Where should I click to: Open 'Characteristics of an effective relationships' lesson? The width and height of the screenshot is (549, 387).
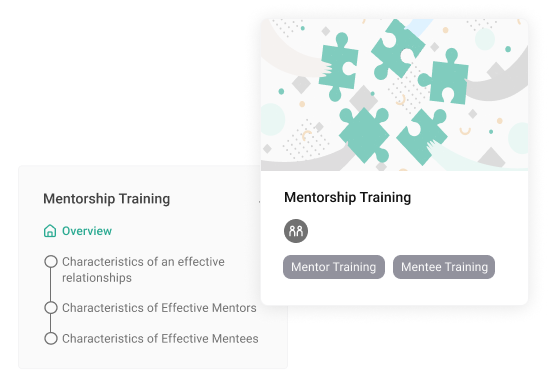[x=143, y=269]
